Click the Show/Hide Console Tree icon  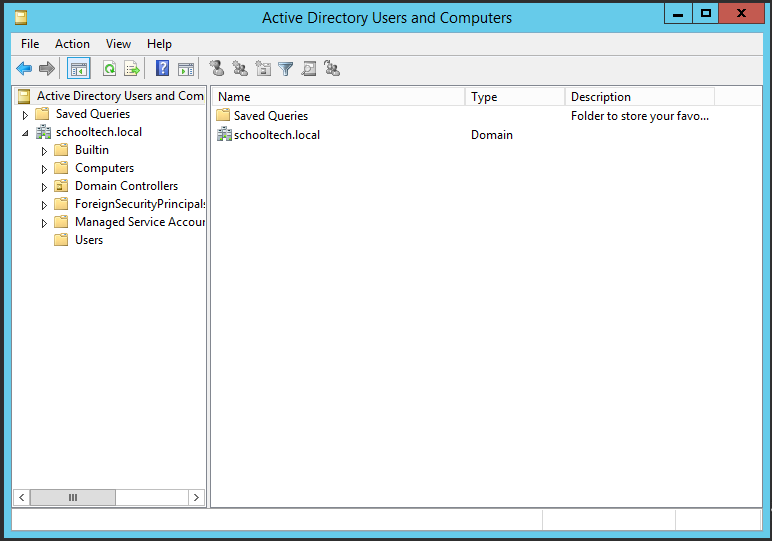tap(79, 69)
